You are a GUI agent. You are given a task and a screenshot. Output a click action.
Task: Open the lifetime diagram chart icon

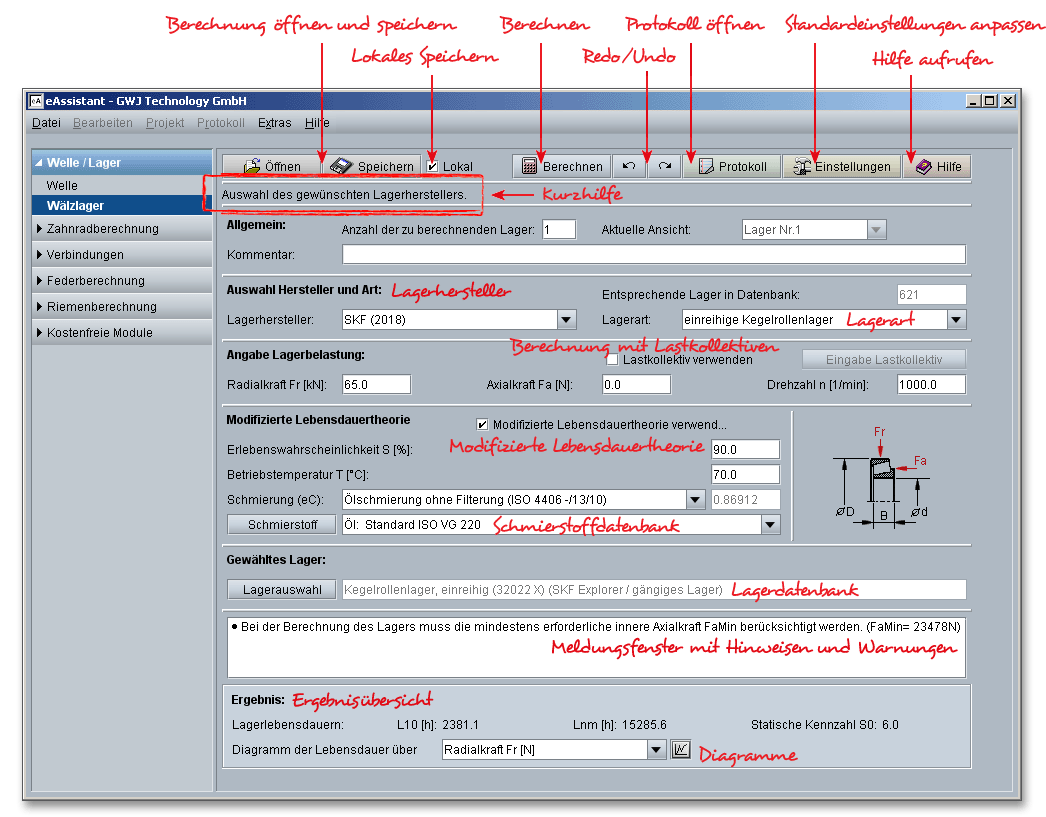pos(681,748)
